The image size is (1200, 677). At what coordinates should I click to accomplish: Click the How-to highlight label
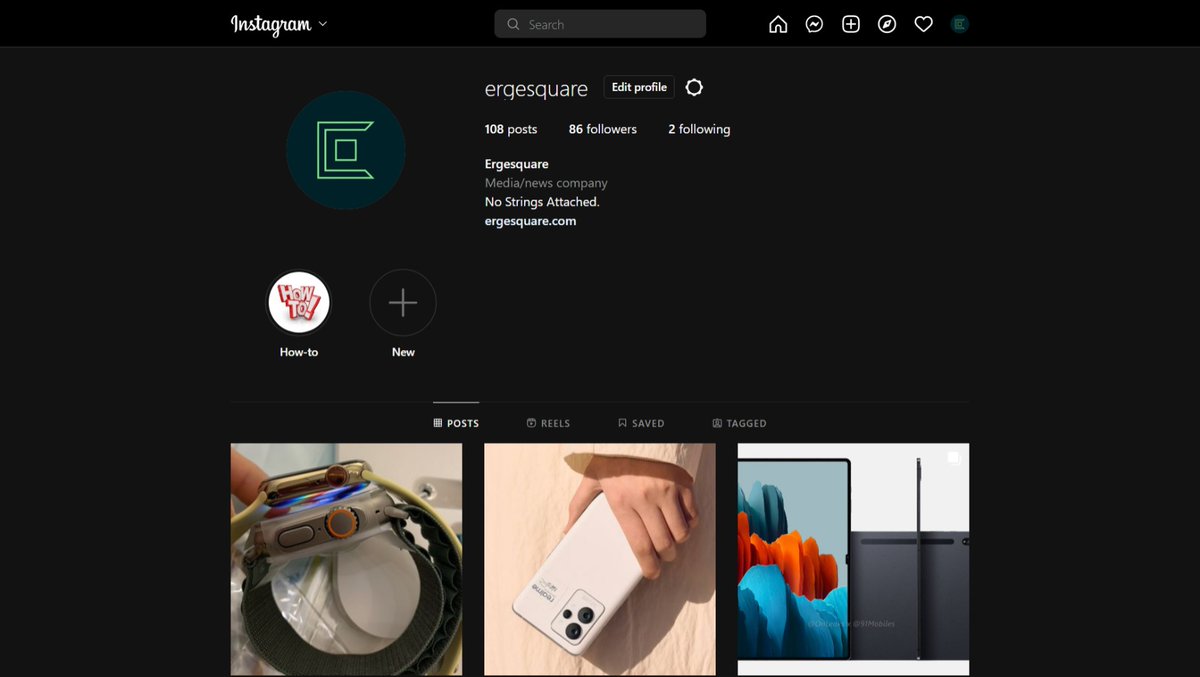[x=299, y=352]
